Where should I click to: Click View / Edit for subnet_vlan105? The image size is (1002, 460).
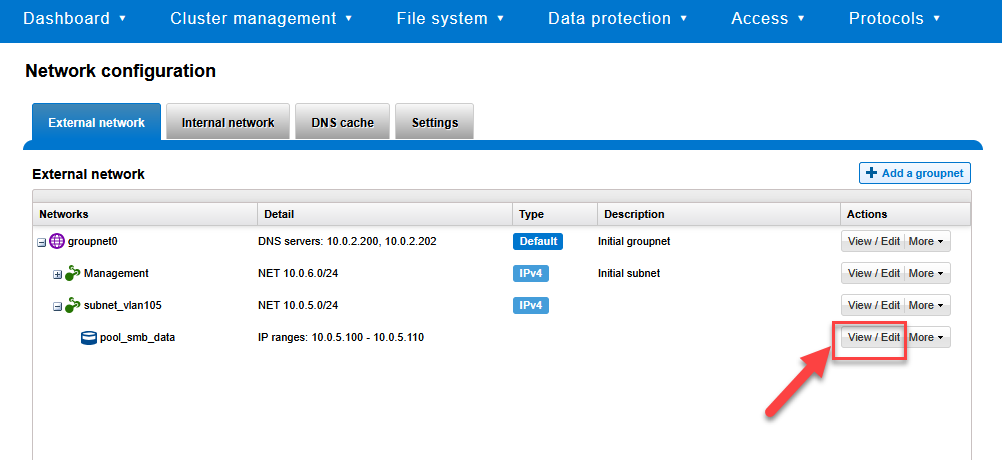click(x=873, y=305)
